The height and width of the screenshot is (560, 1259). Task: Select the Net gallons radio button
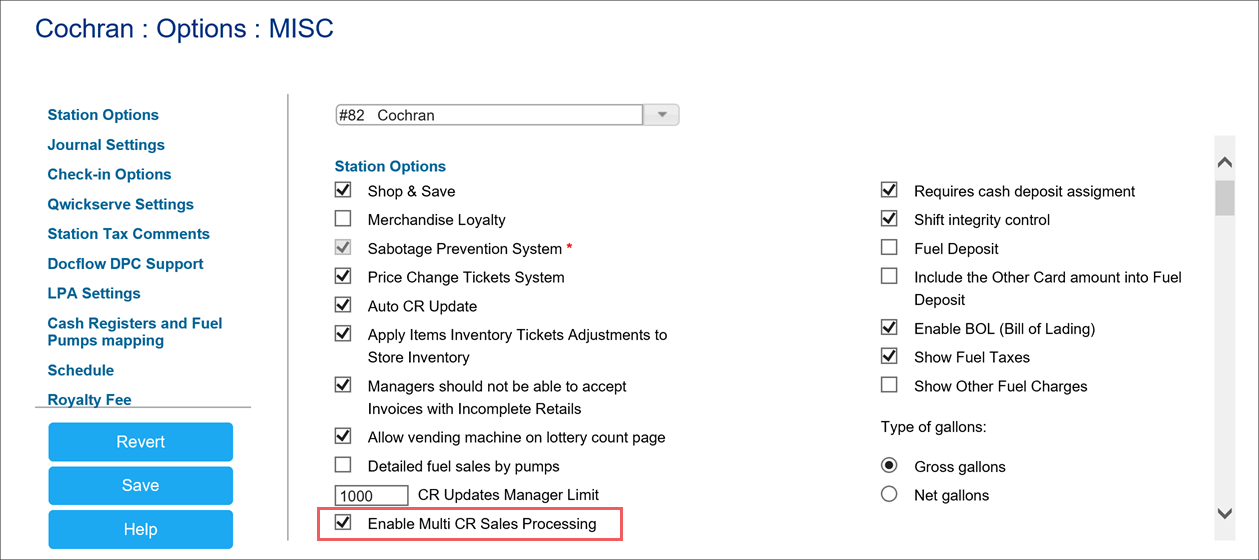889,494
